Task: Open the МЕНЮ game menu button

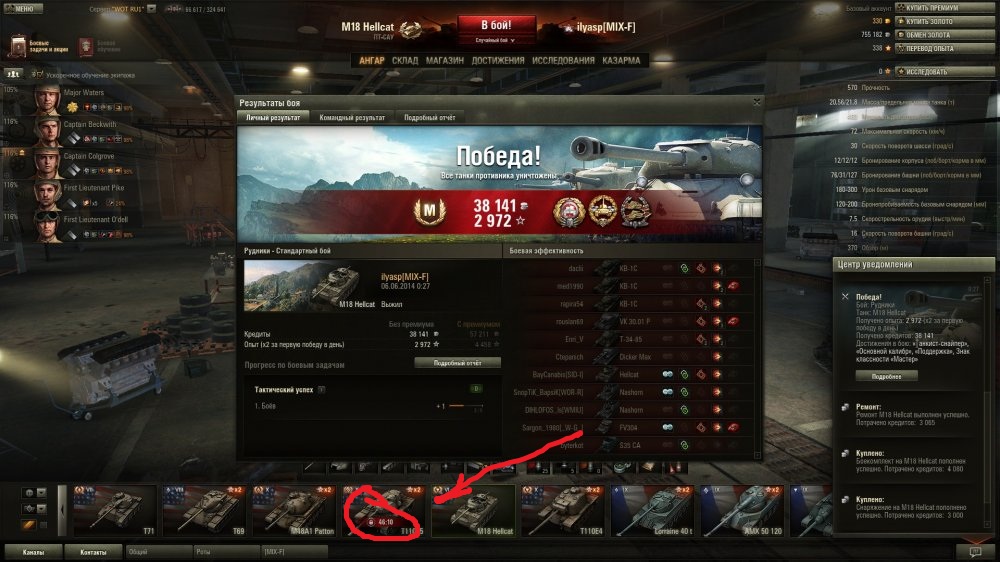Action: click(x=22, y=8)
